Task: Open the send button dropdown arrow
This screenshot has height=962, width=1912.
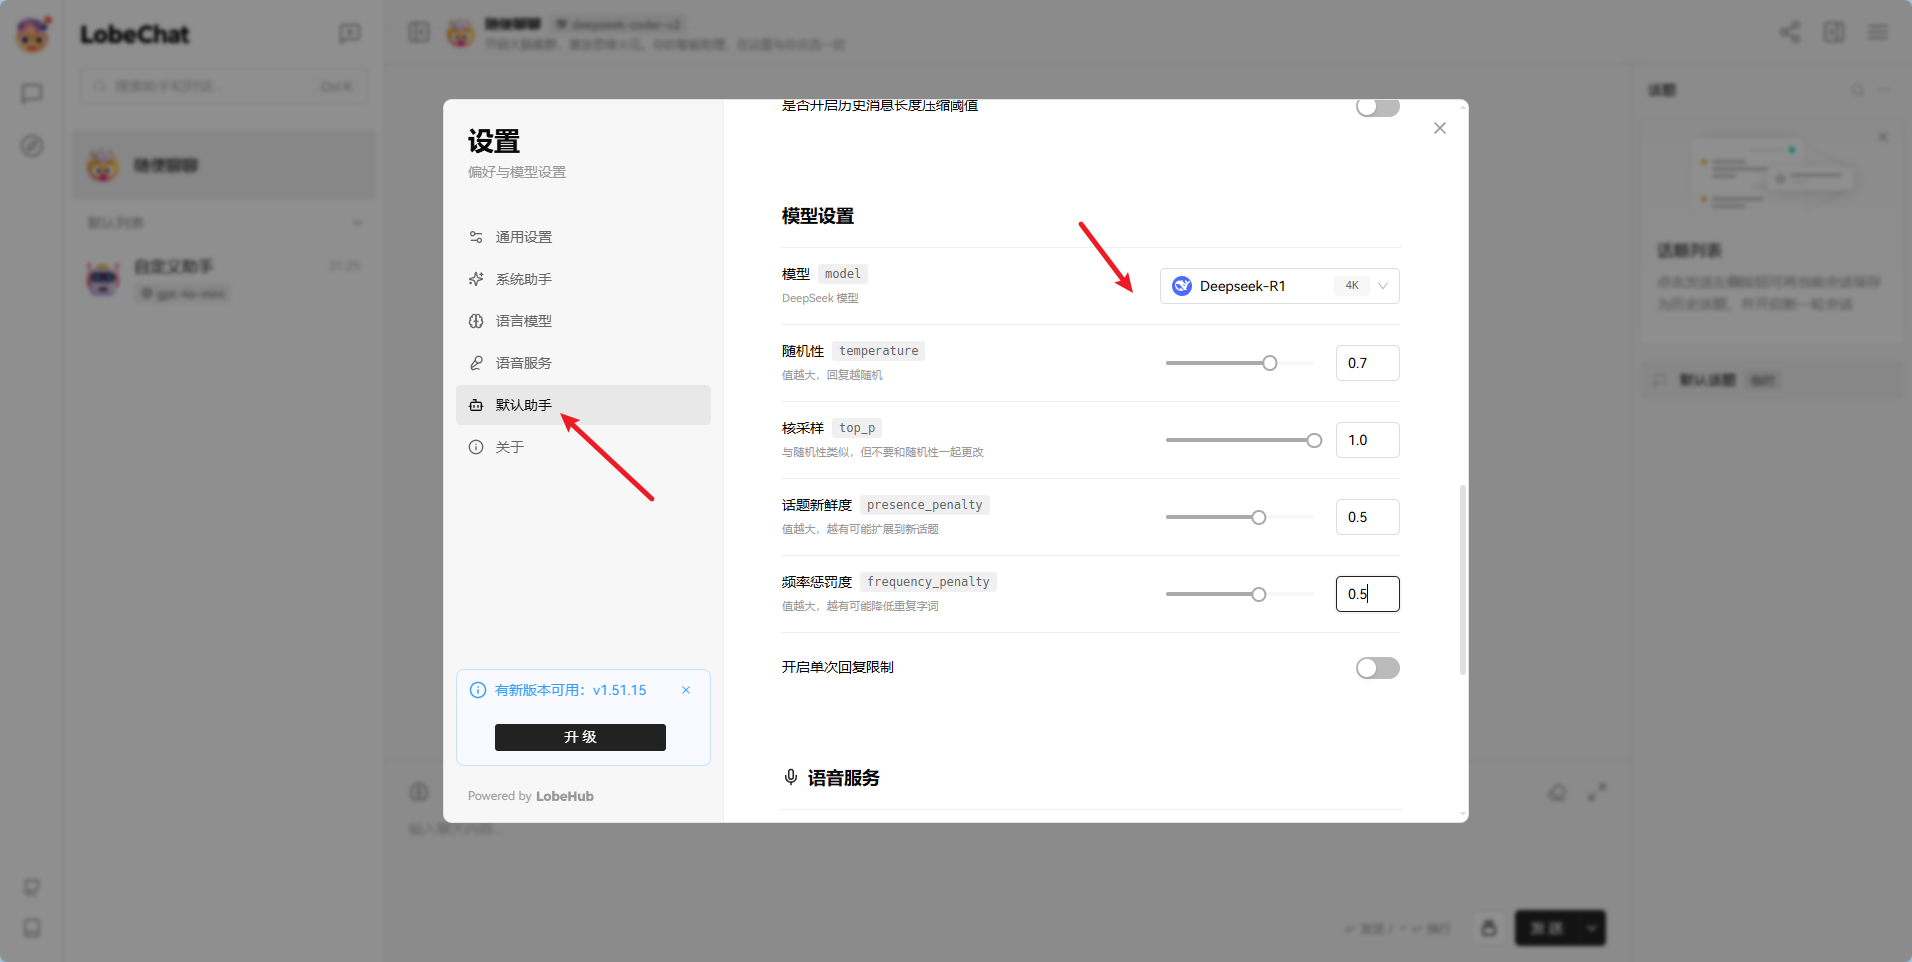Action: [1591, 928]
